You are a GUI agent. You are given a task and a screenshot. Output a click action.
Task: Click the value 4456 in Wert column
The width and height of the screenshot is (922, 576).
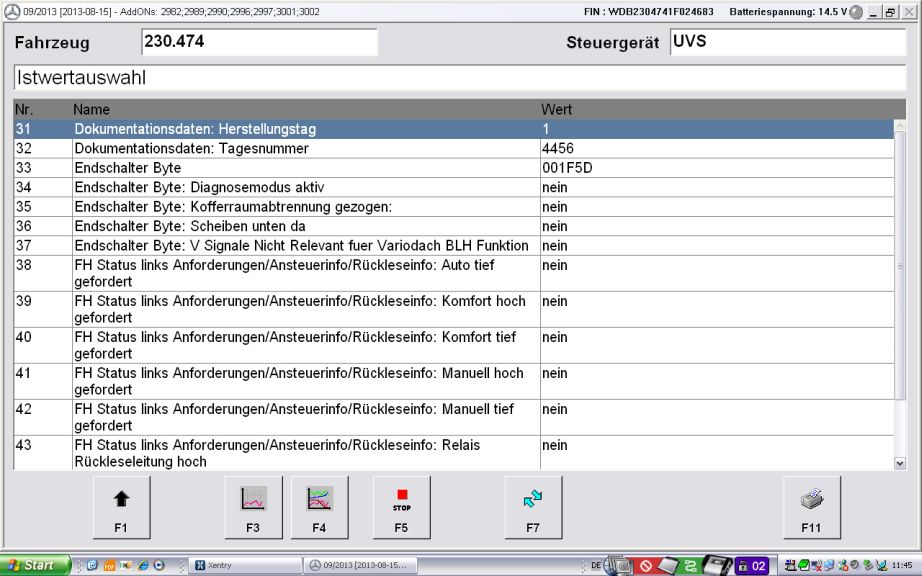point(558,149)
